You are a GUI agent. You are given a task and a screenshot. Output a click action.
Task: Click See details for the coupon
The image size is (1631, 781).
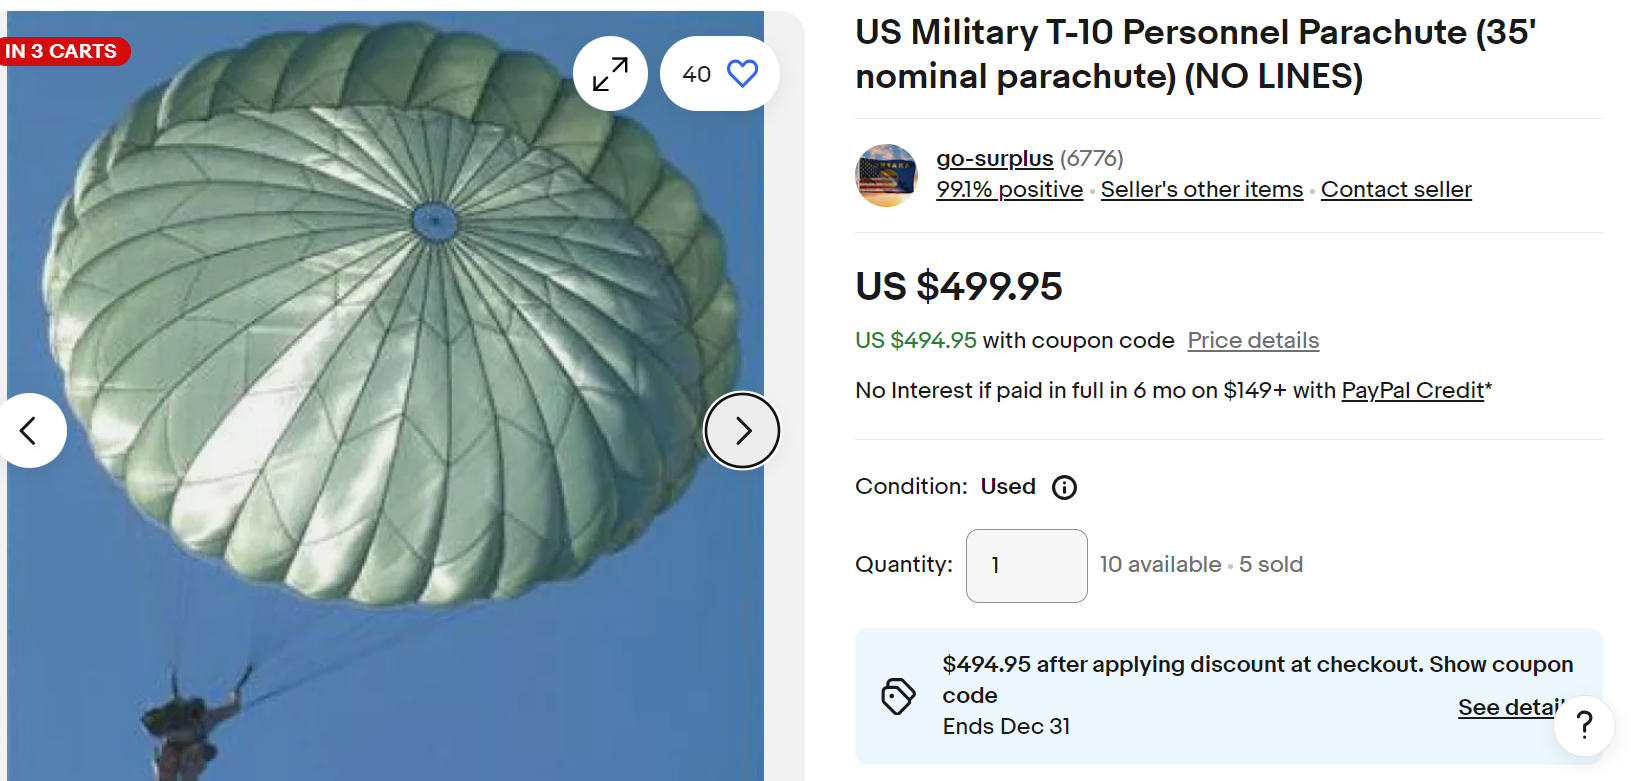[1506, 707]
